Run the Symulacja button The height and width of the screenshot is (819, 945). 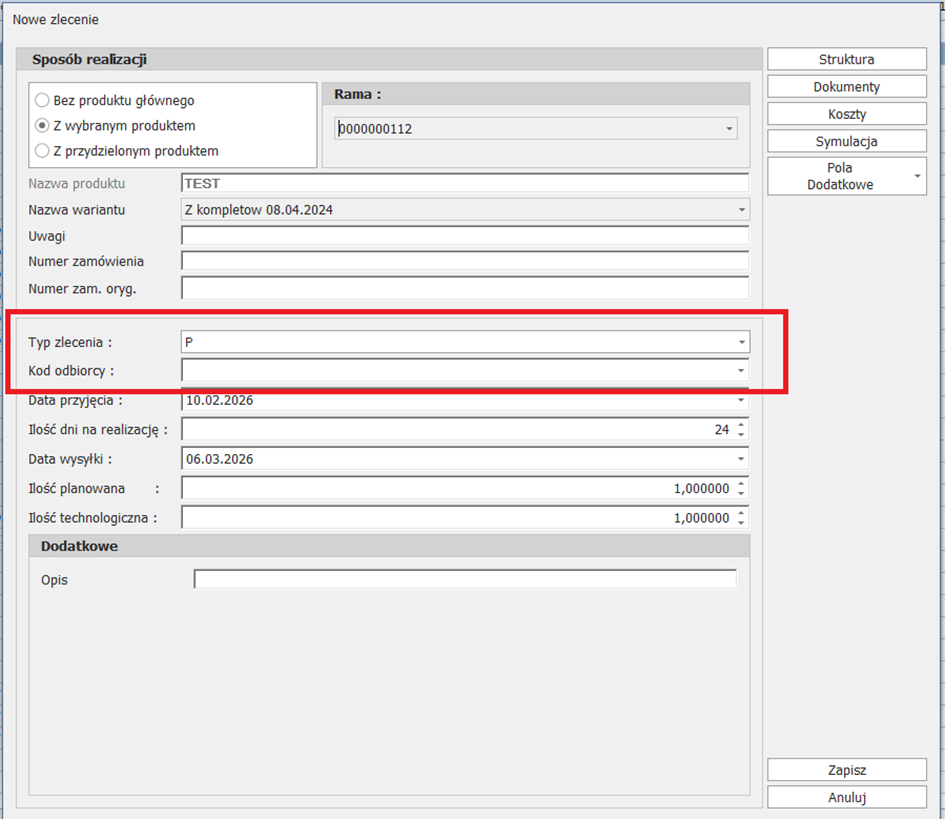tap(846, 142)
